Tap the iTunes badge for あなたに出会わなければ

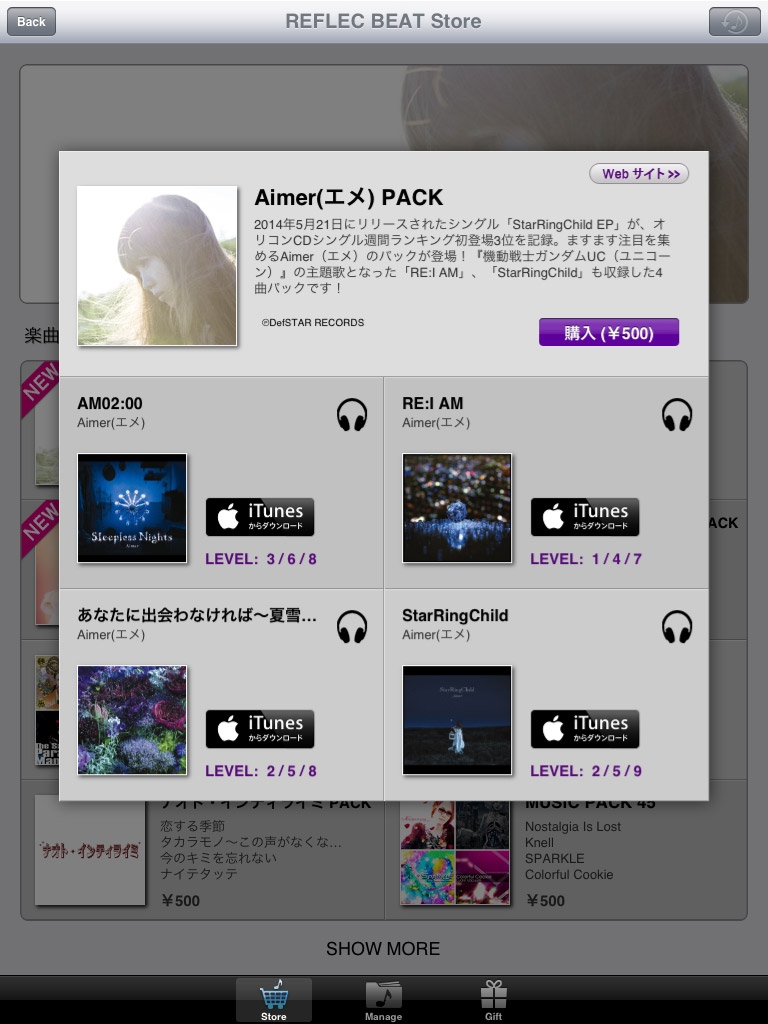pos(260,728)
